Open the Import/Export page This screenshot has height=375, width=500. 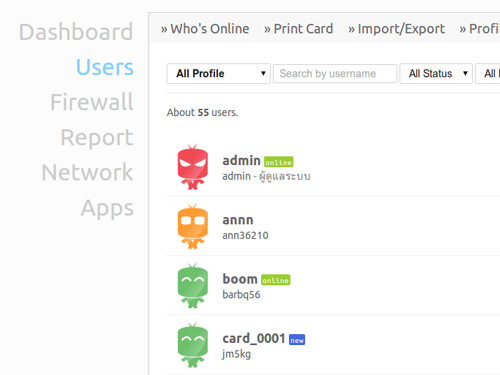(x=397, y=29)
